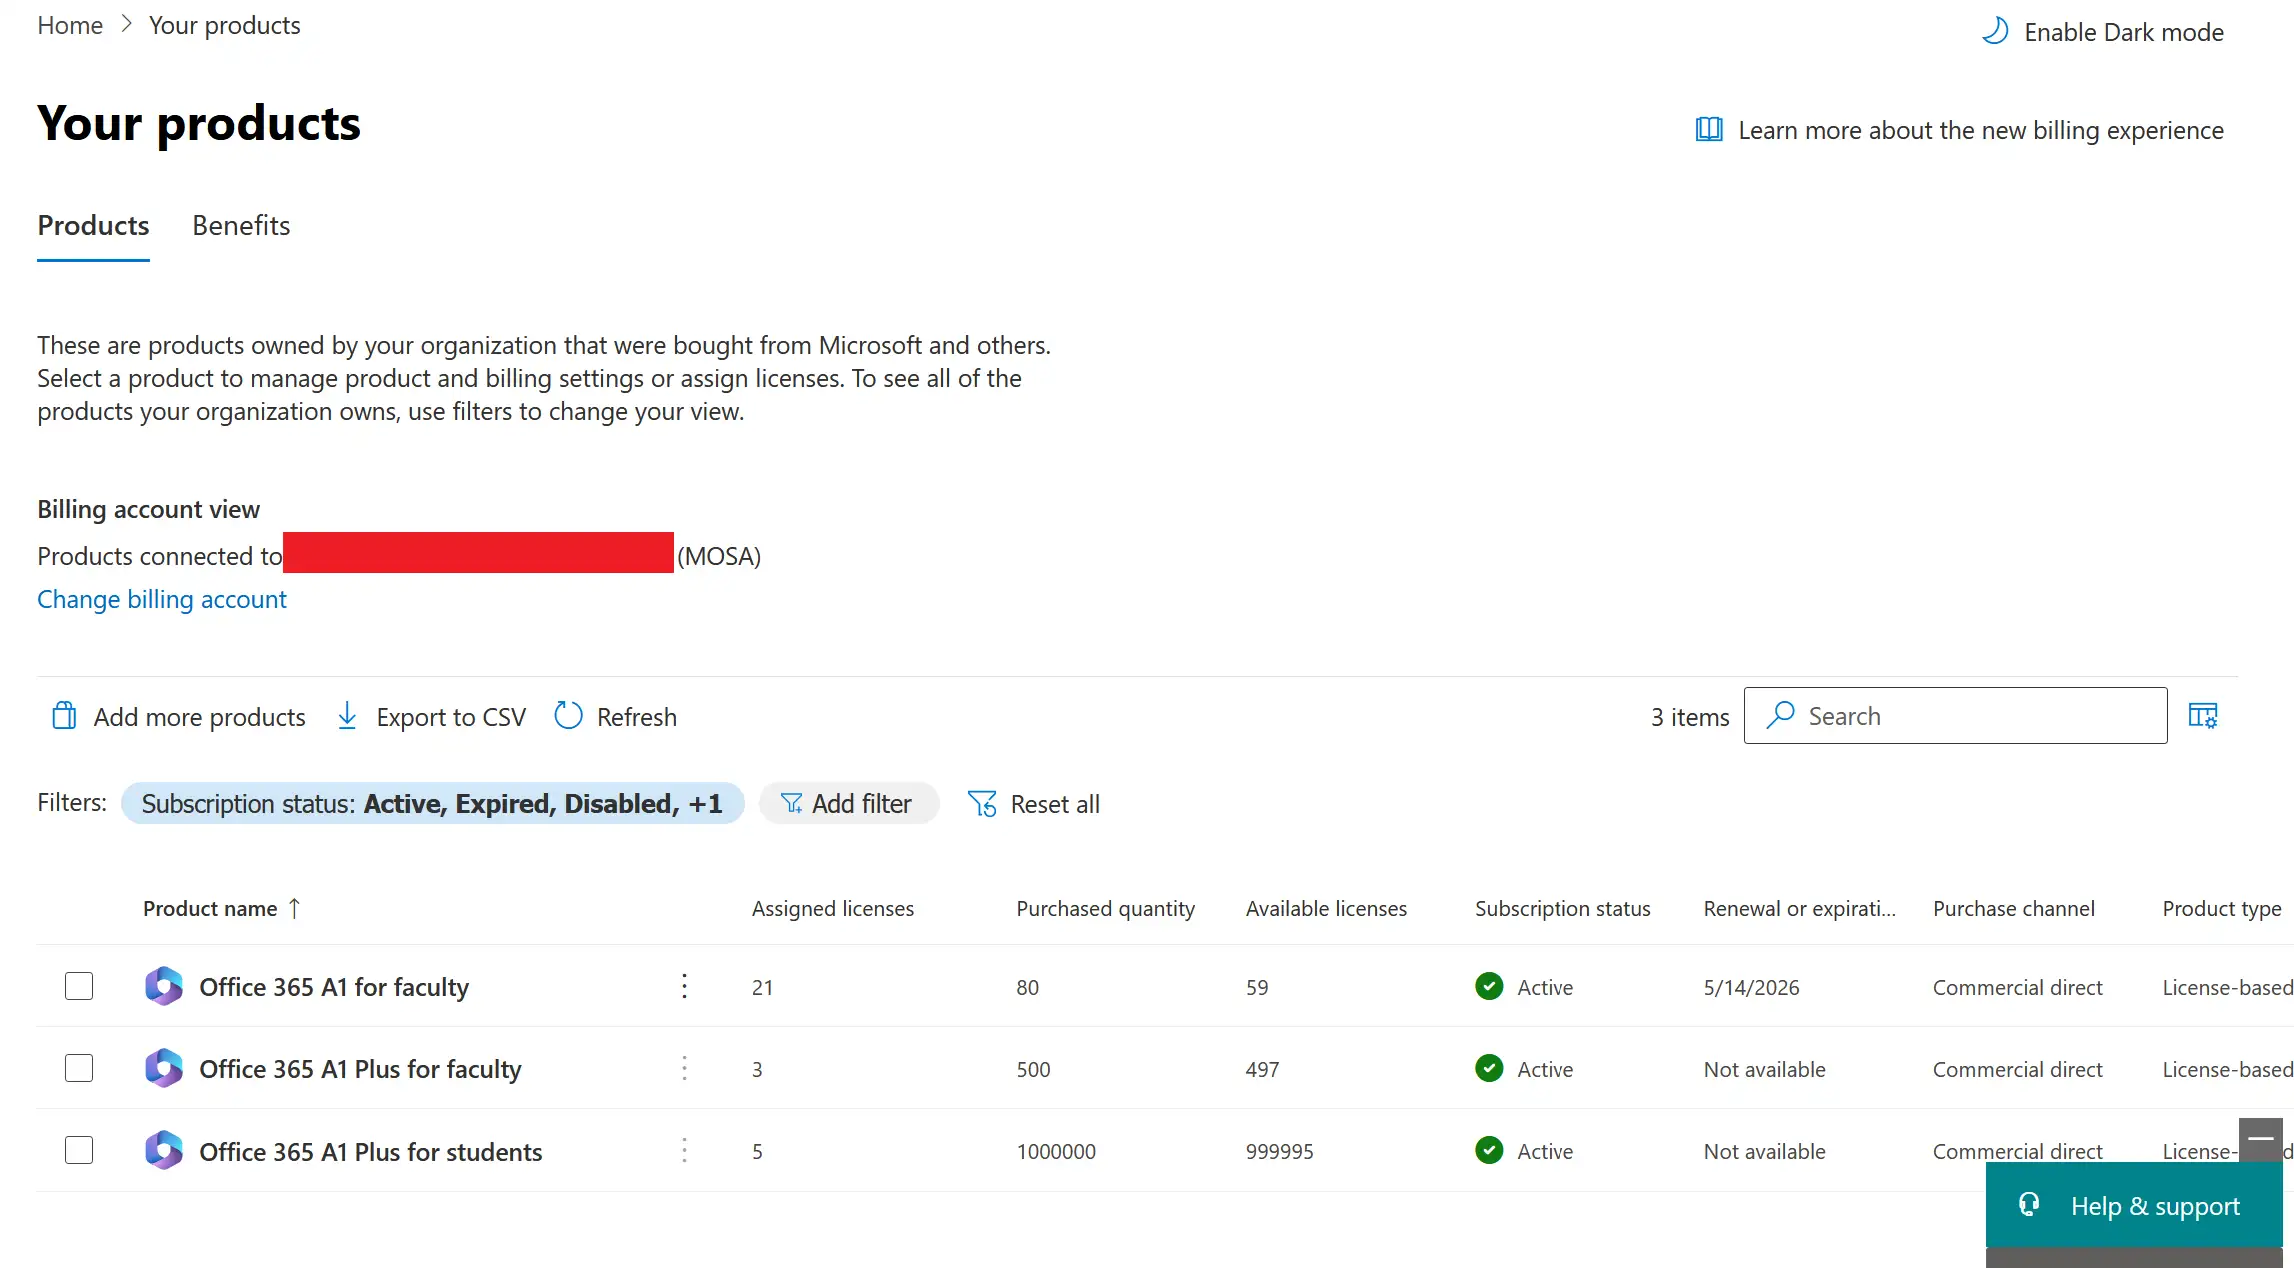Sort by Subscription status column header
The image size is (2294, 1268).
1562,908
